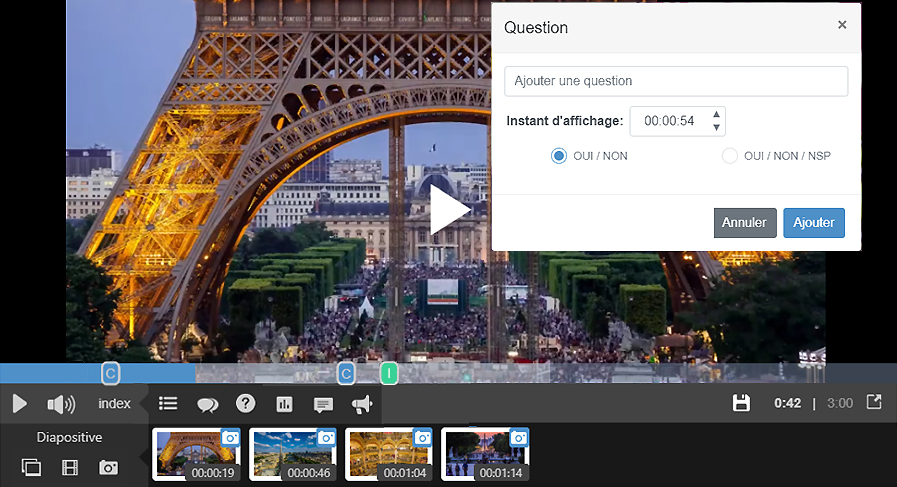The image size is (897, 487).
Task: Select the OUI / NON / NSP option
Action: pyautogui.click(x=730, y=156)
